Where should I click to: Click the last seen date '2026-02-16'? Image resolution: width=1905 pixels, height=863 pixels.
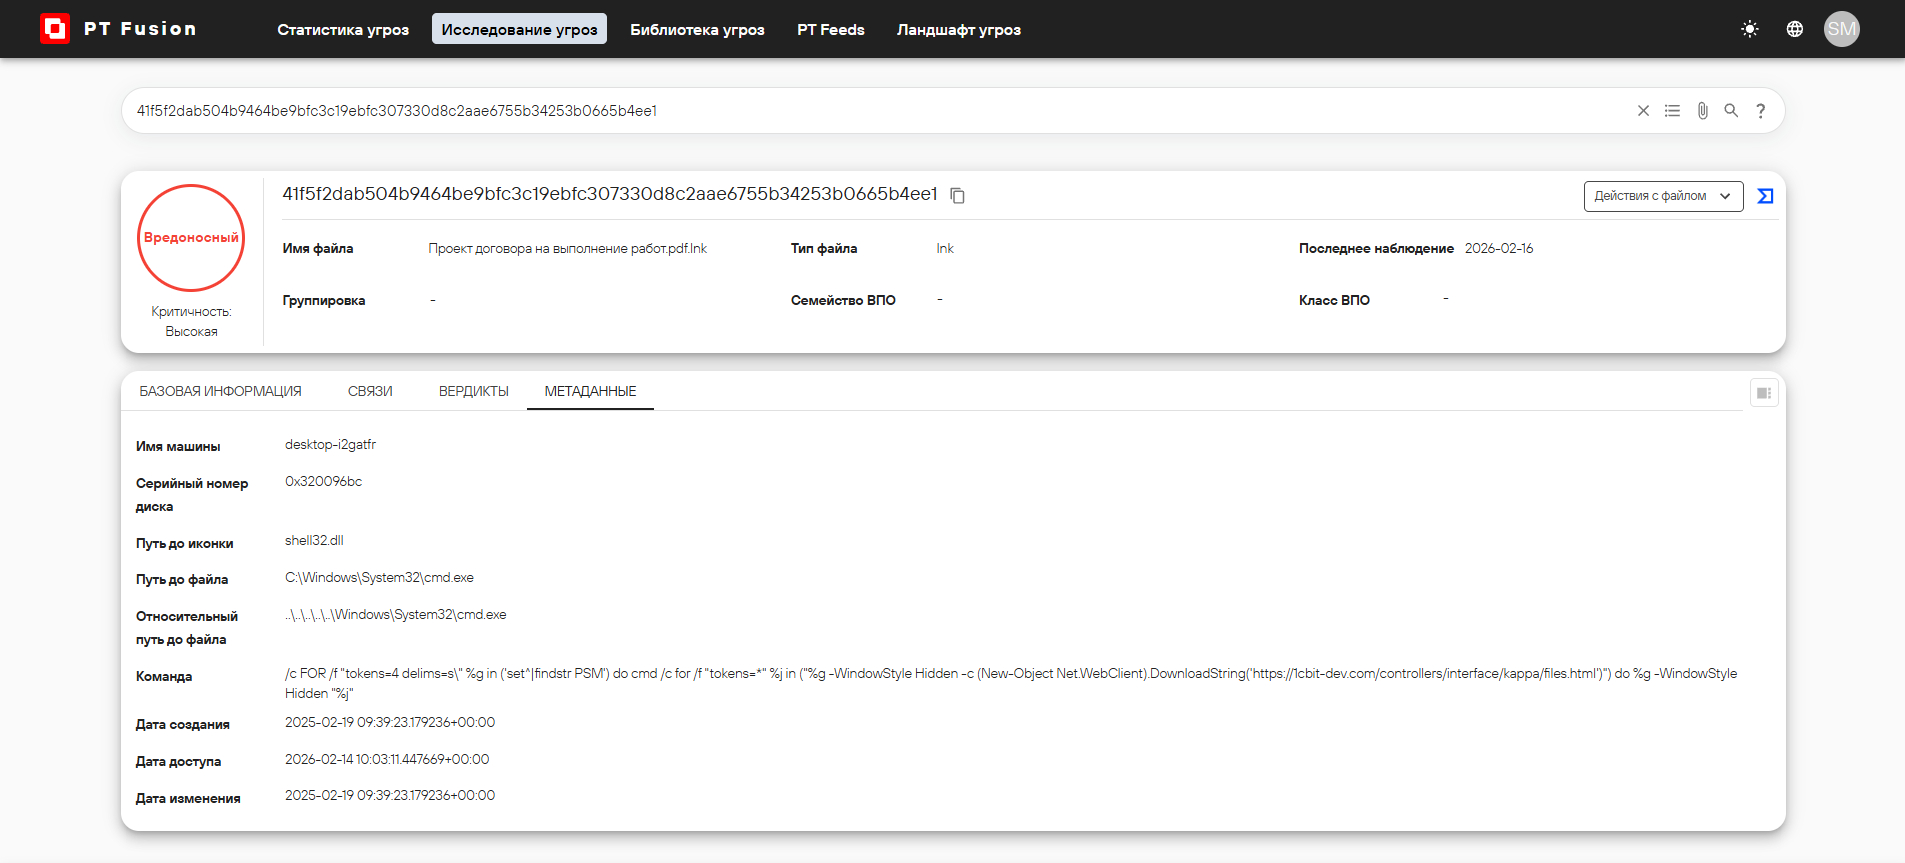coord(1499,248)
